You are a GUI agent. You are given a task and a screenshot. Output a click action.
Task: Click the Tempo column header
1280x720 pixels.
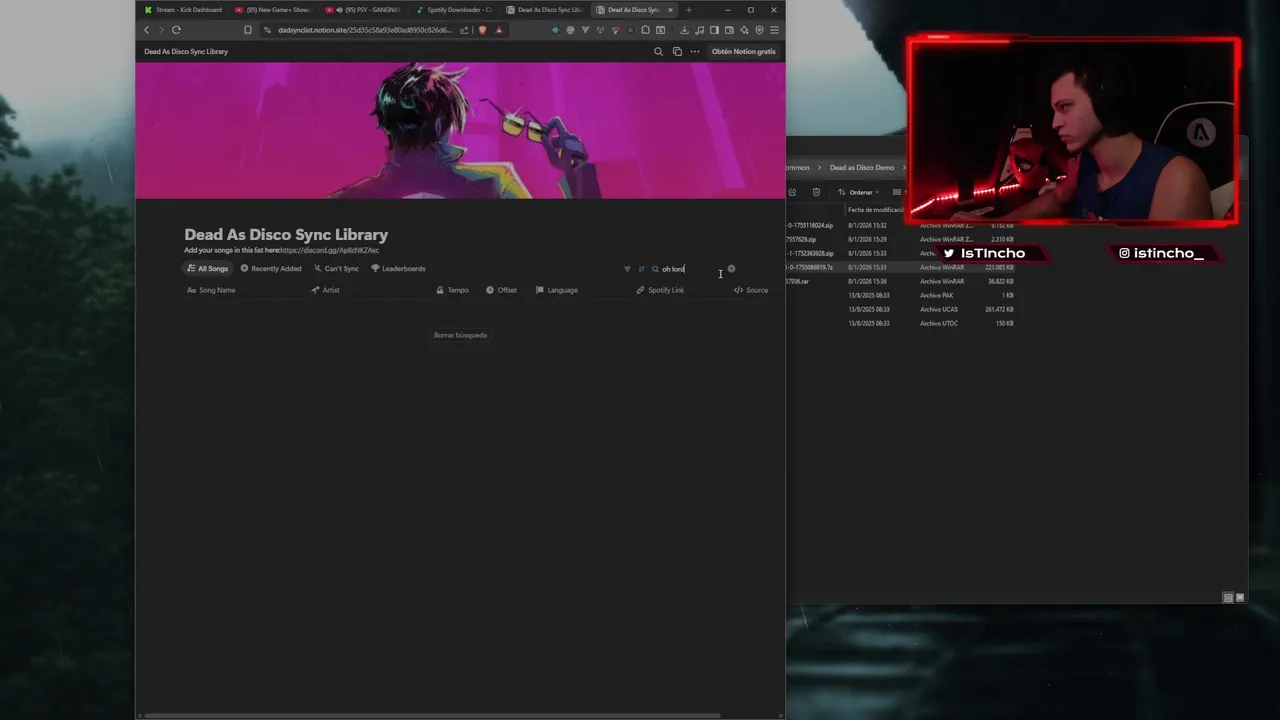click(x=452, y=290)
